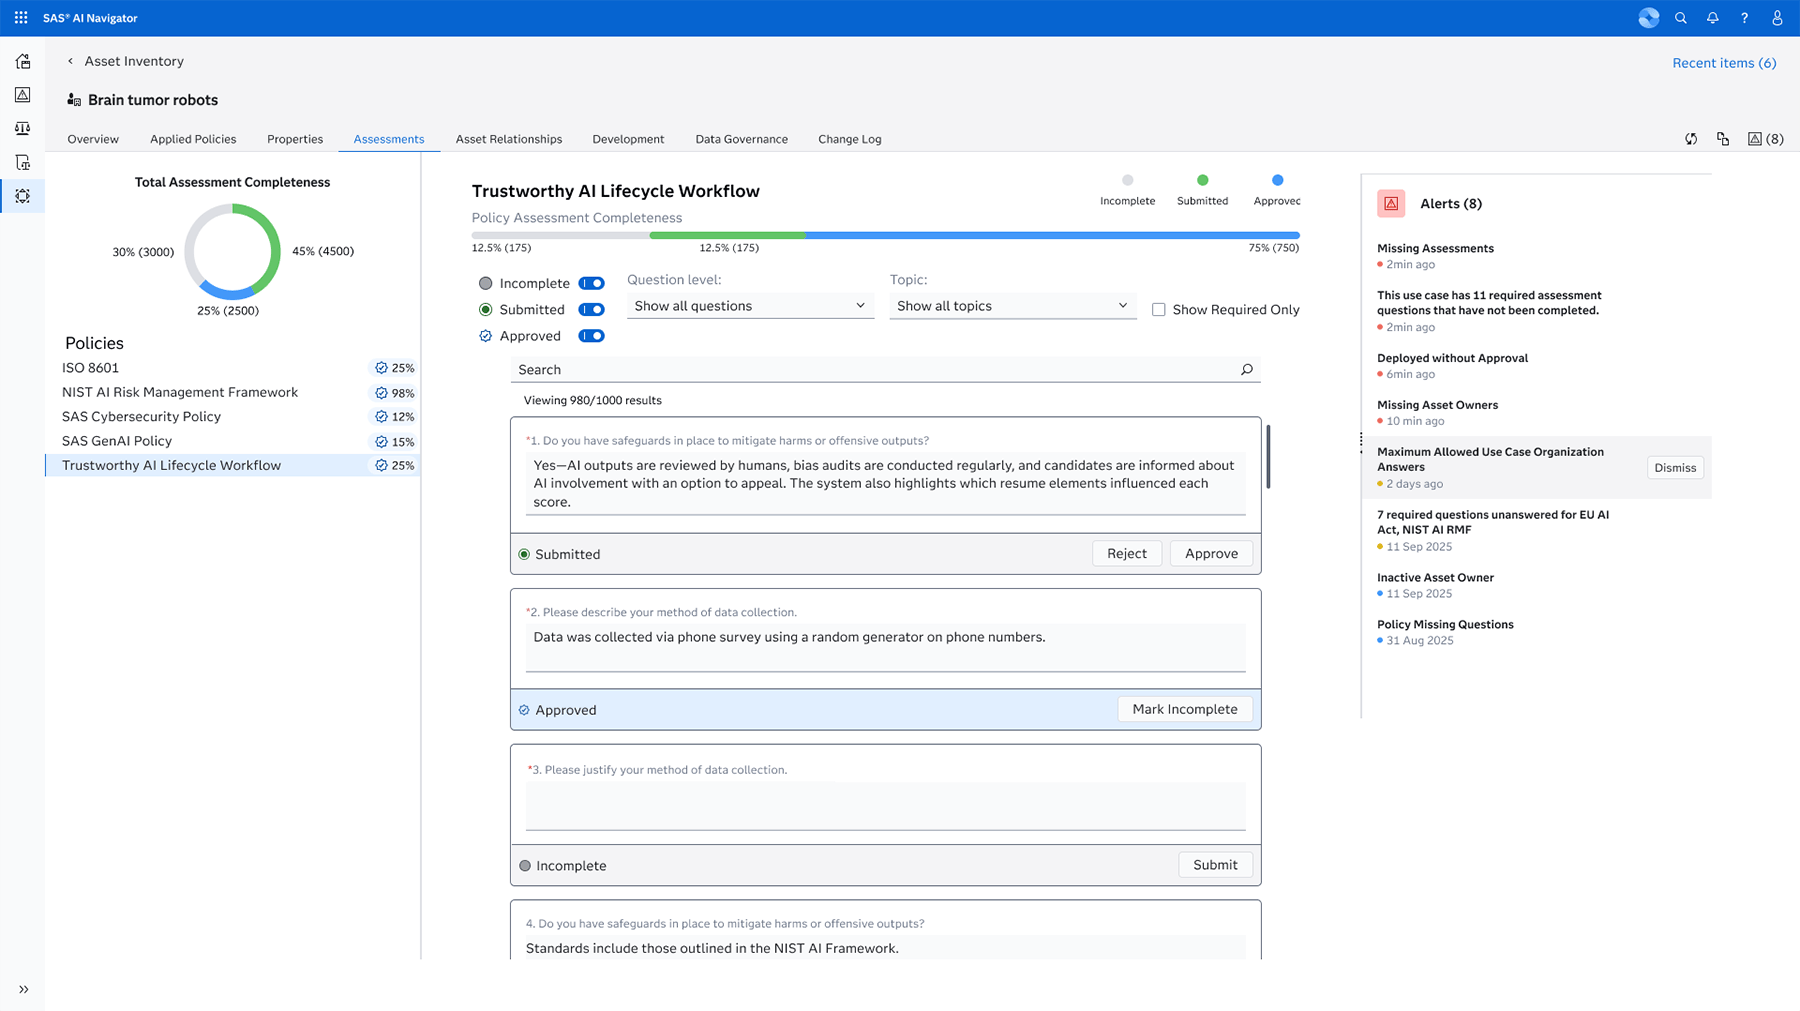
Task: Open the notifications bell icon
Action: [x=1713, y=17]
